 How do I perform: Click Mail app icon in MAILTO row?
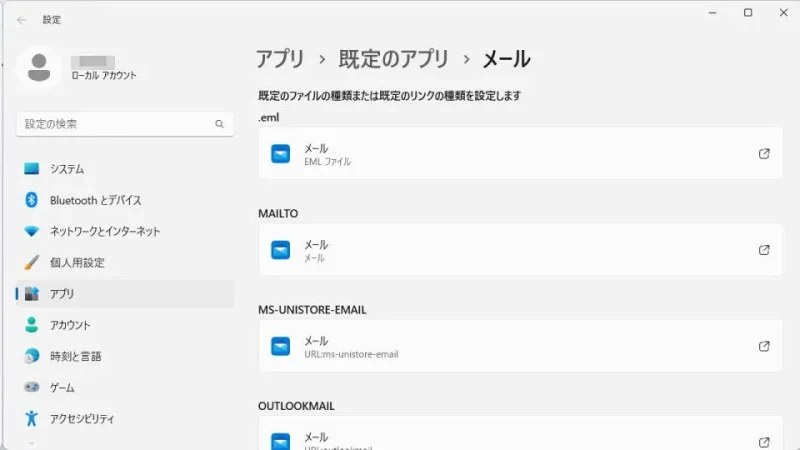tap(281, 250)
